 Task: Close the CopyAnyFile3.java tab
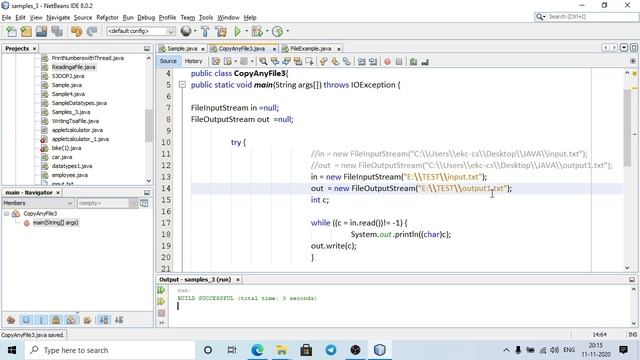(274, 49)
